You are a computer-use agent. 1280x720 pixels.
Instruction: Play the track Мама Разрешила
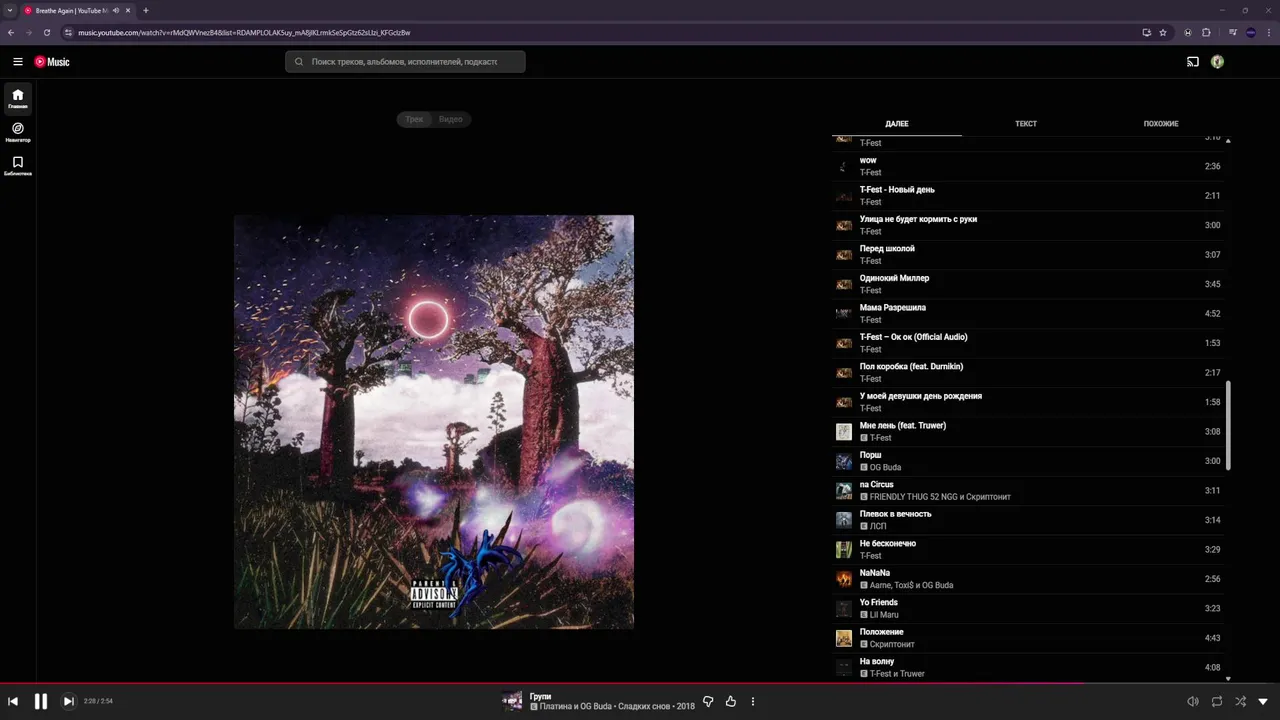(1028, 314)
